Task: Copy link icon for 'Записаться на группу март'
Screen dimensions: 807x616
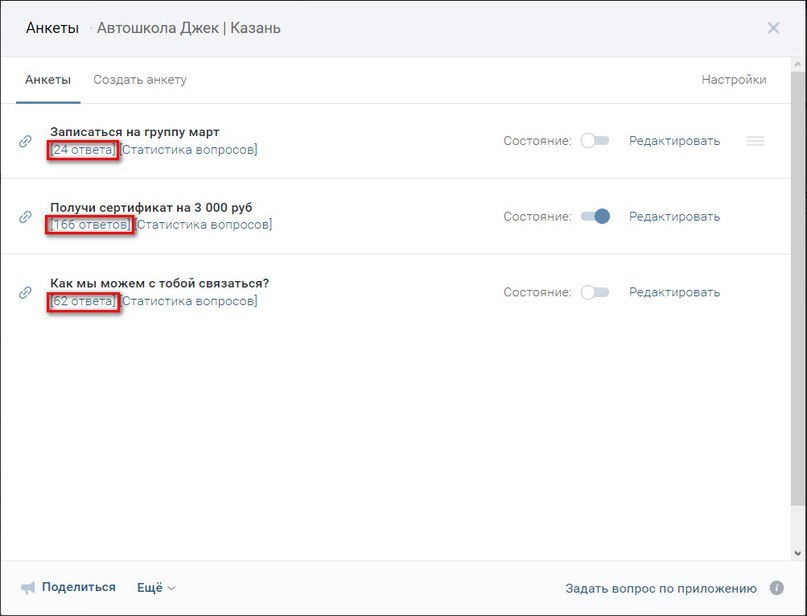Action: (x=25, y=141)
